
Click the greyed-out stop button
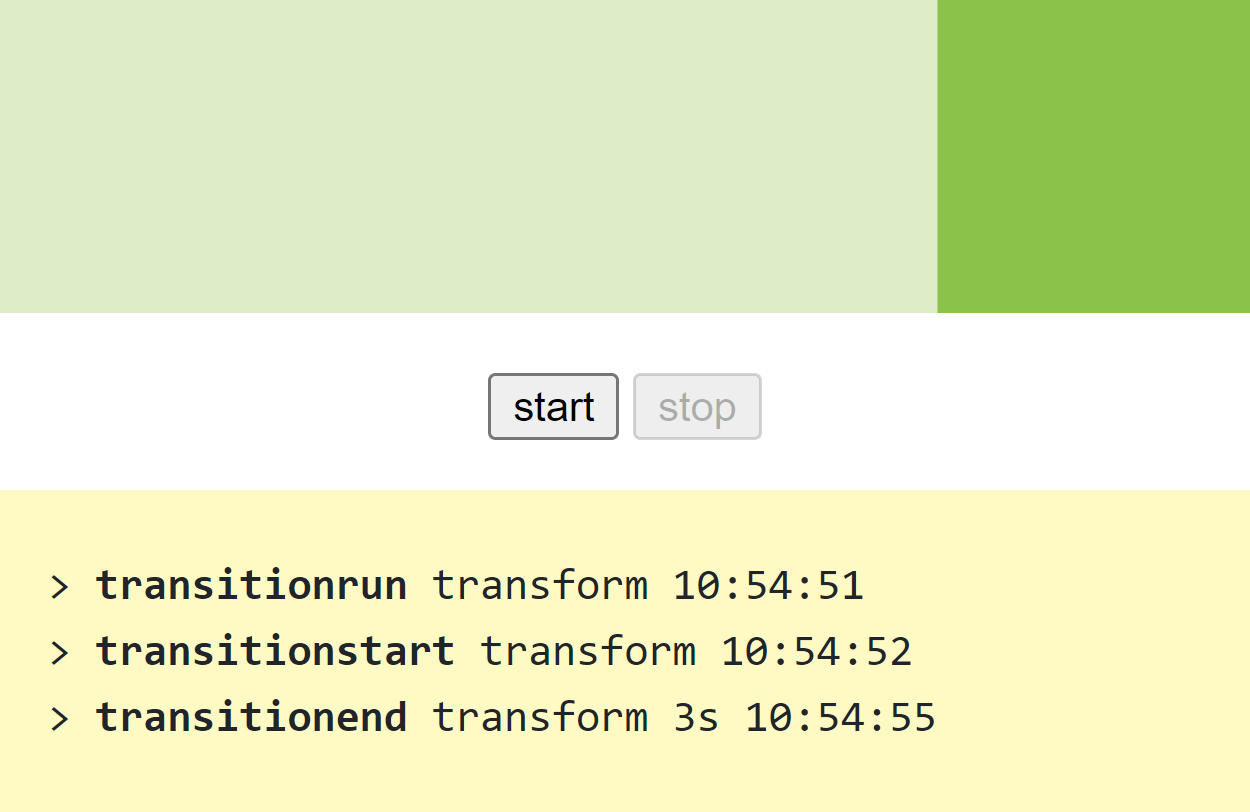697,407
